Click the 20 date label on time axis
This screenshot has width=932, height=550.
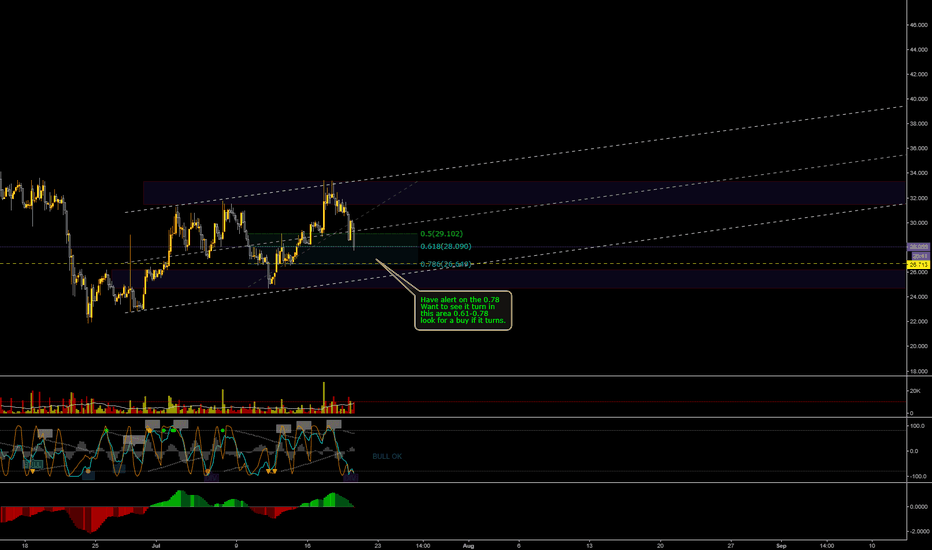pyautogui.click(x=660, y=545)
